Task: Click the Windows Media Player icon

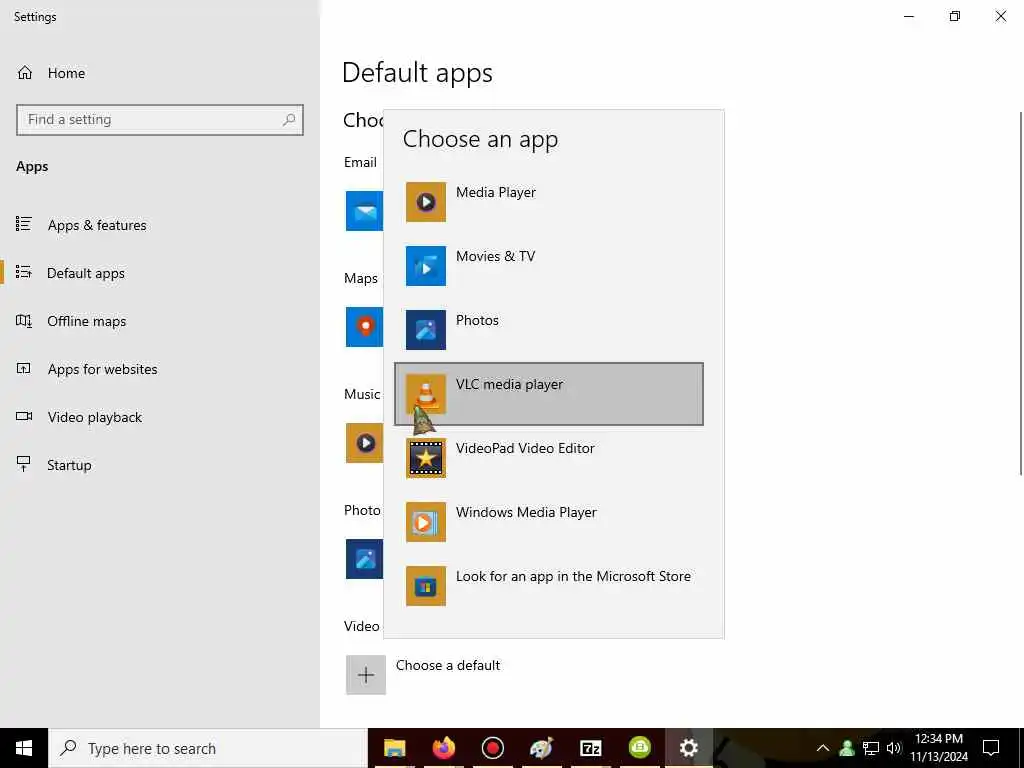Action: click(426, 522)
